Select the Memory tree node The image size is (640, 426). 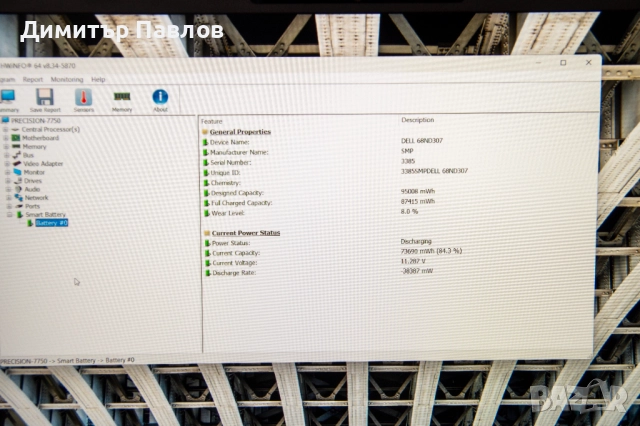pos(34,146)
